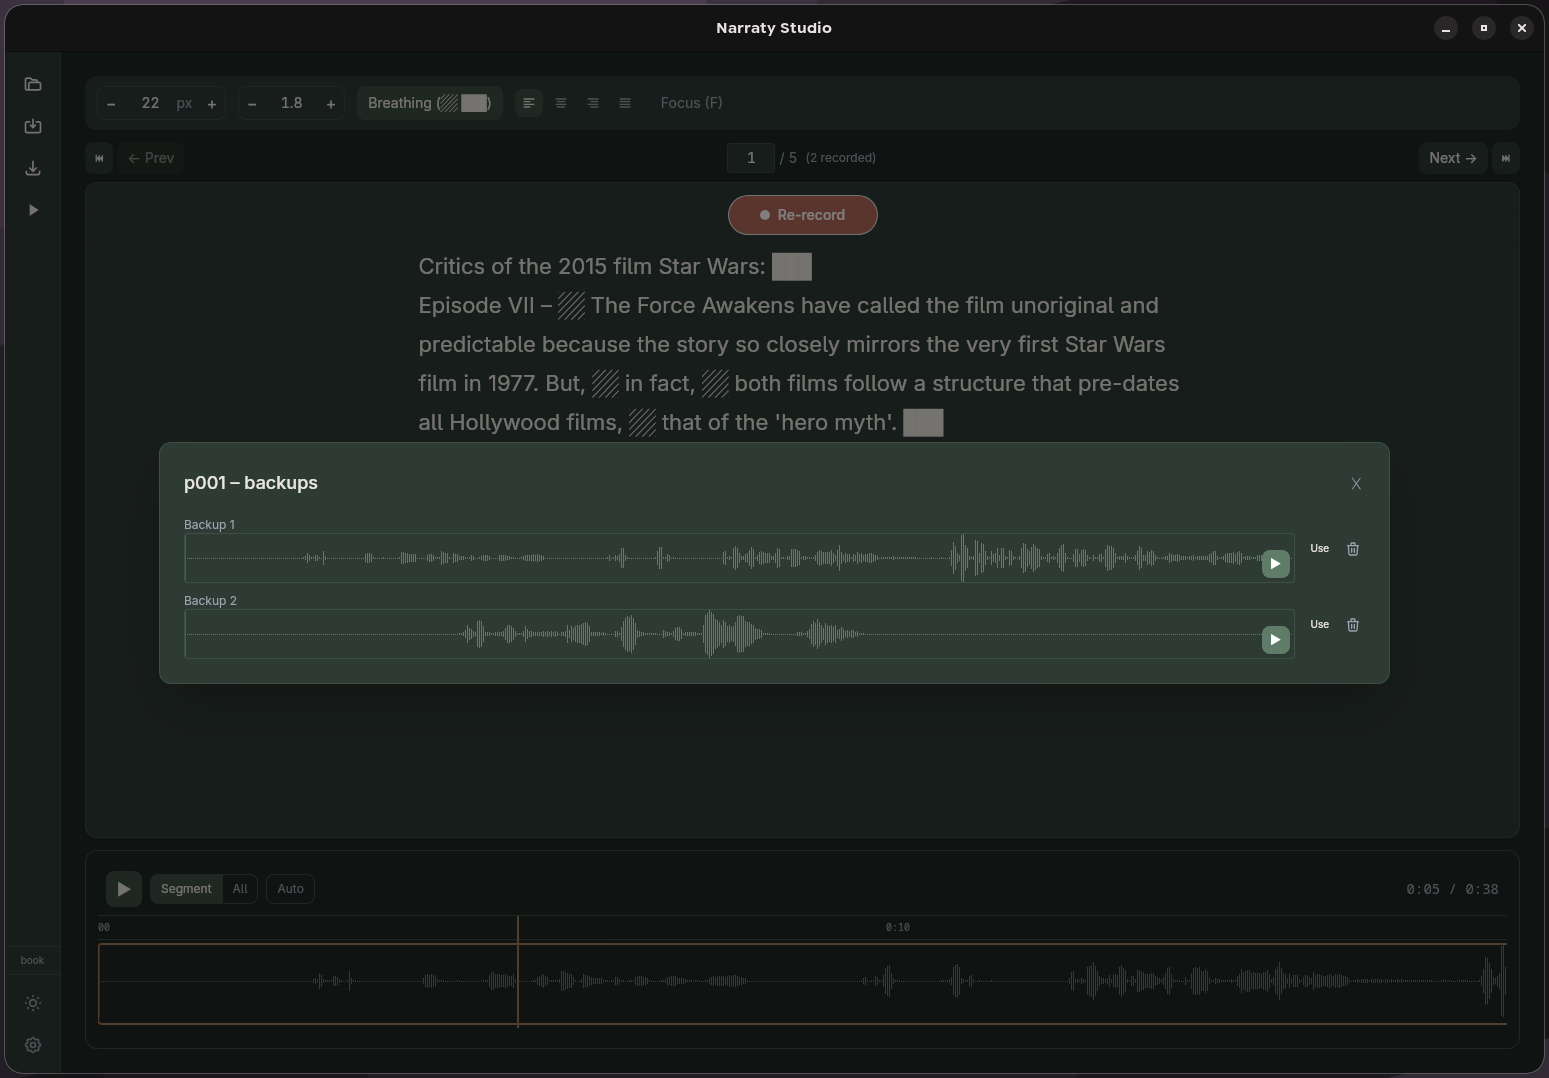1549x1078 pixels.
Task: Switch playback mode to All
Action: (x=239, y=889)
